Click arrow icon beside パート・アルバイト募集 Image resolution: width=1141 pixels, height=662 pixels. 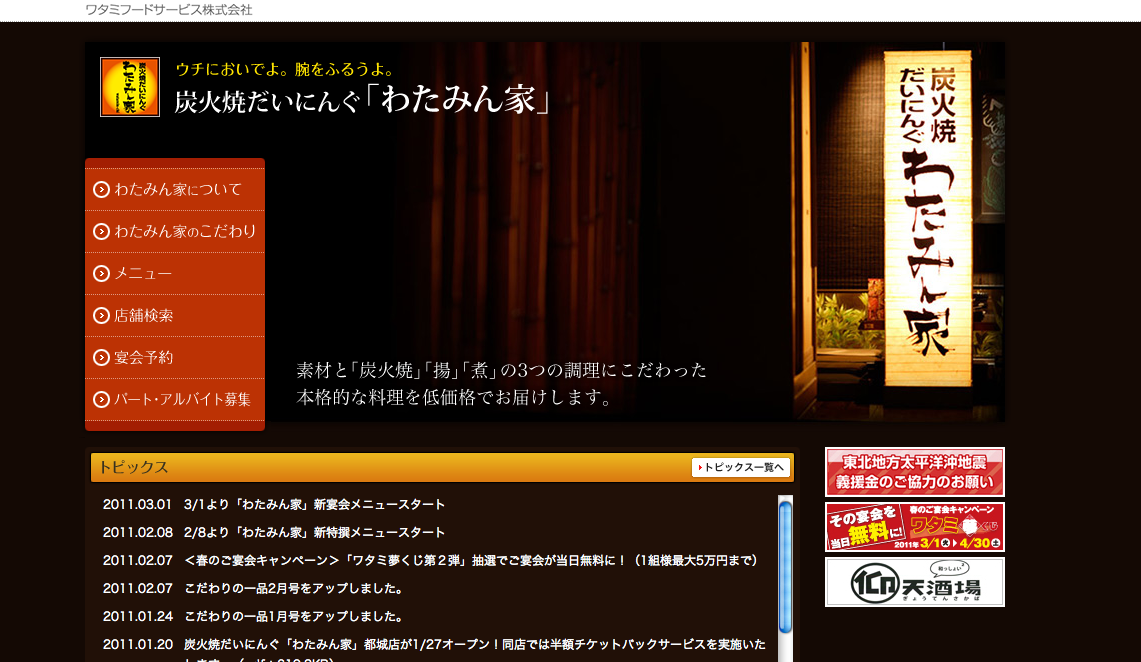pyautogui.click(x=101, y=399)
